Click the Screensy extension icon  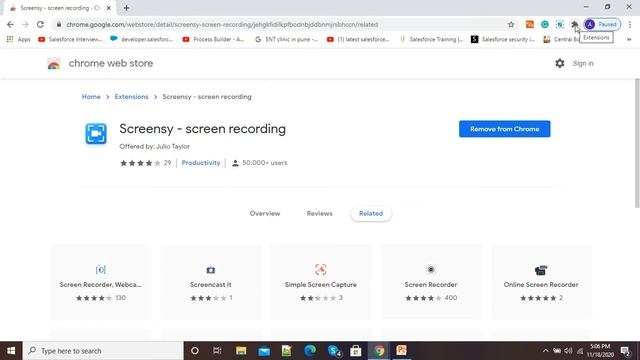(96, 133)
